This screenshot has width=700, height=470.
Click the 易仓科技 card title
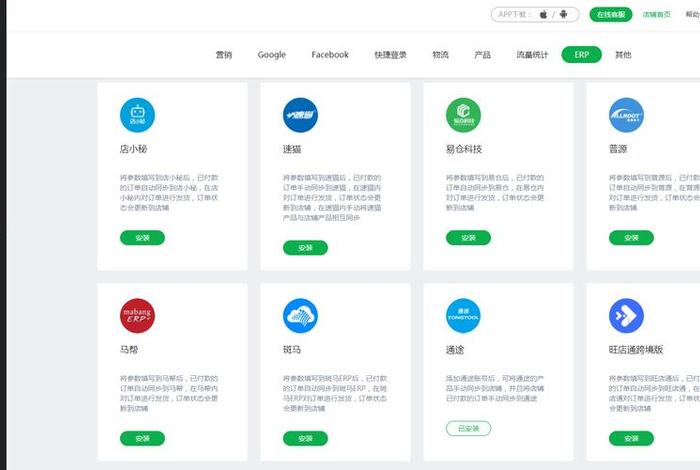pyautogui.click(x=464, y=149)
